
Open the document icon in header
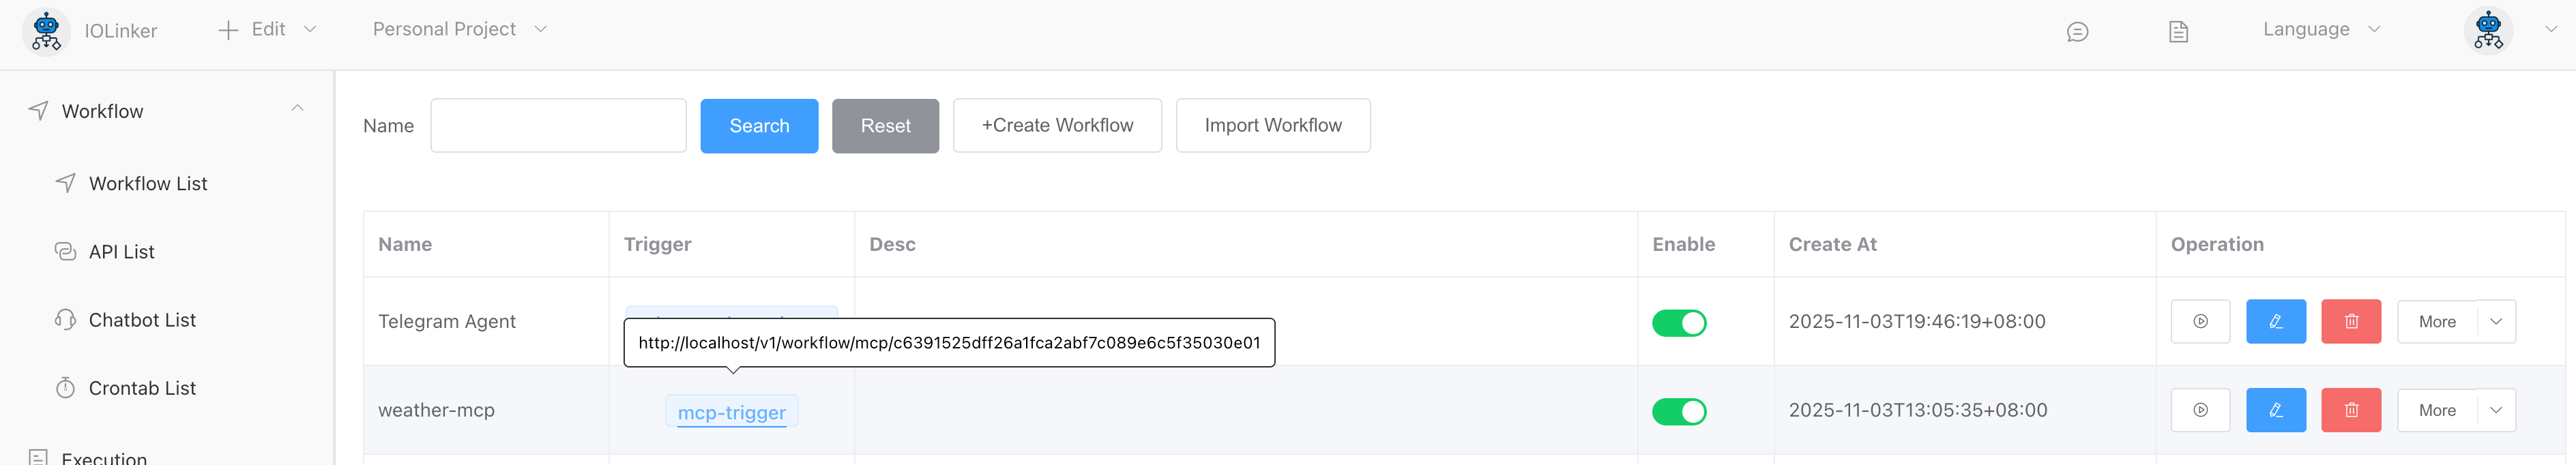[x=2178, y=32]
